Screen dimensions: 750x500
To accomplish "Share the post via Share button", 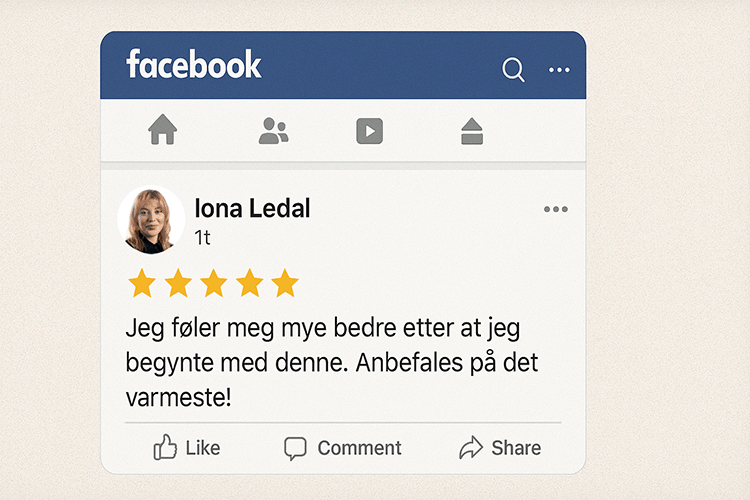I will [500, 448].
